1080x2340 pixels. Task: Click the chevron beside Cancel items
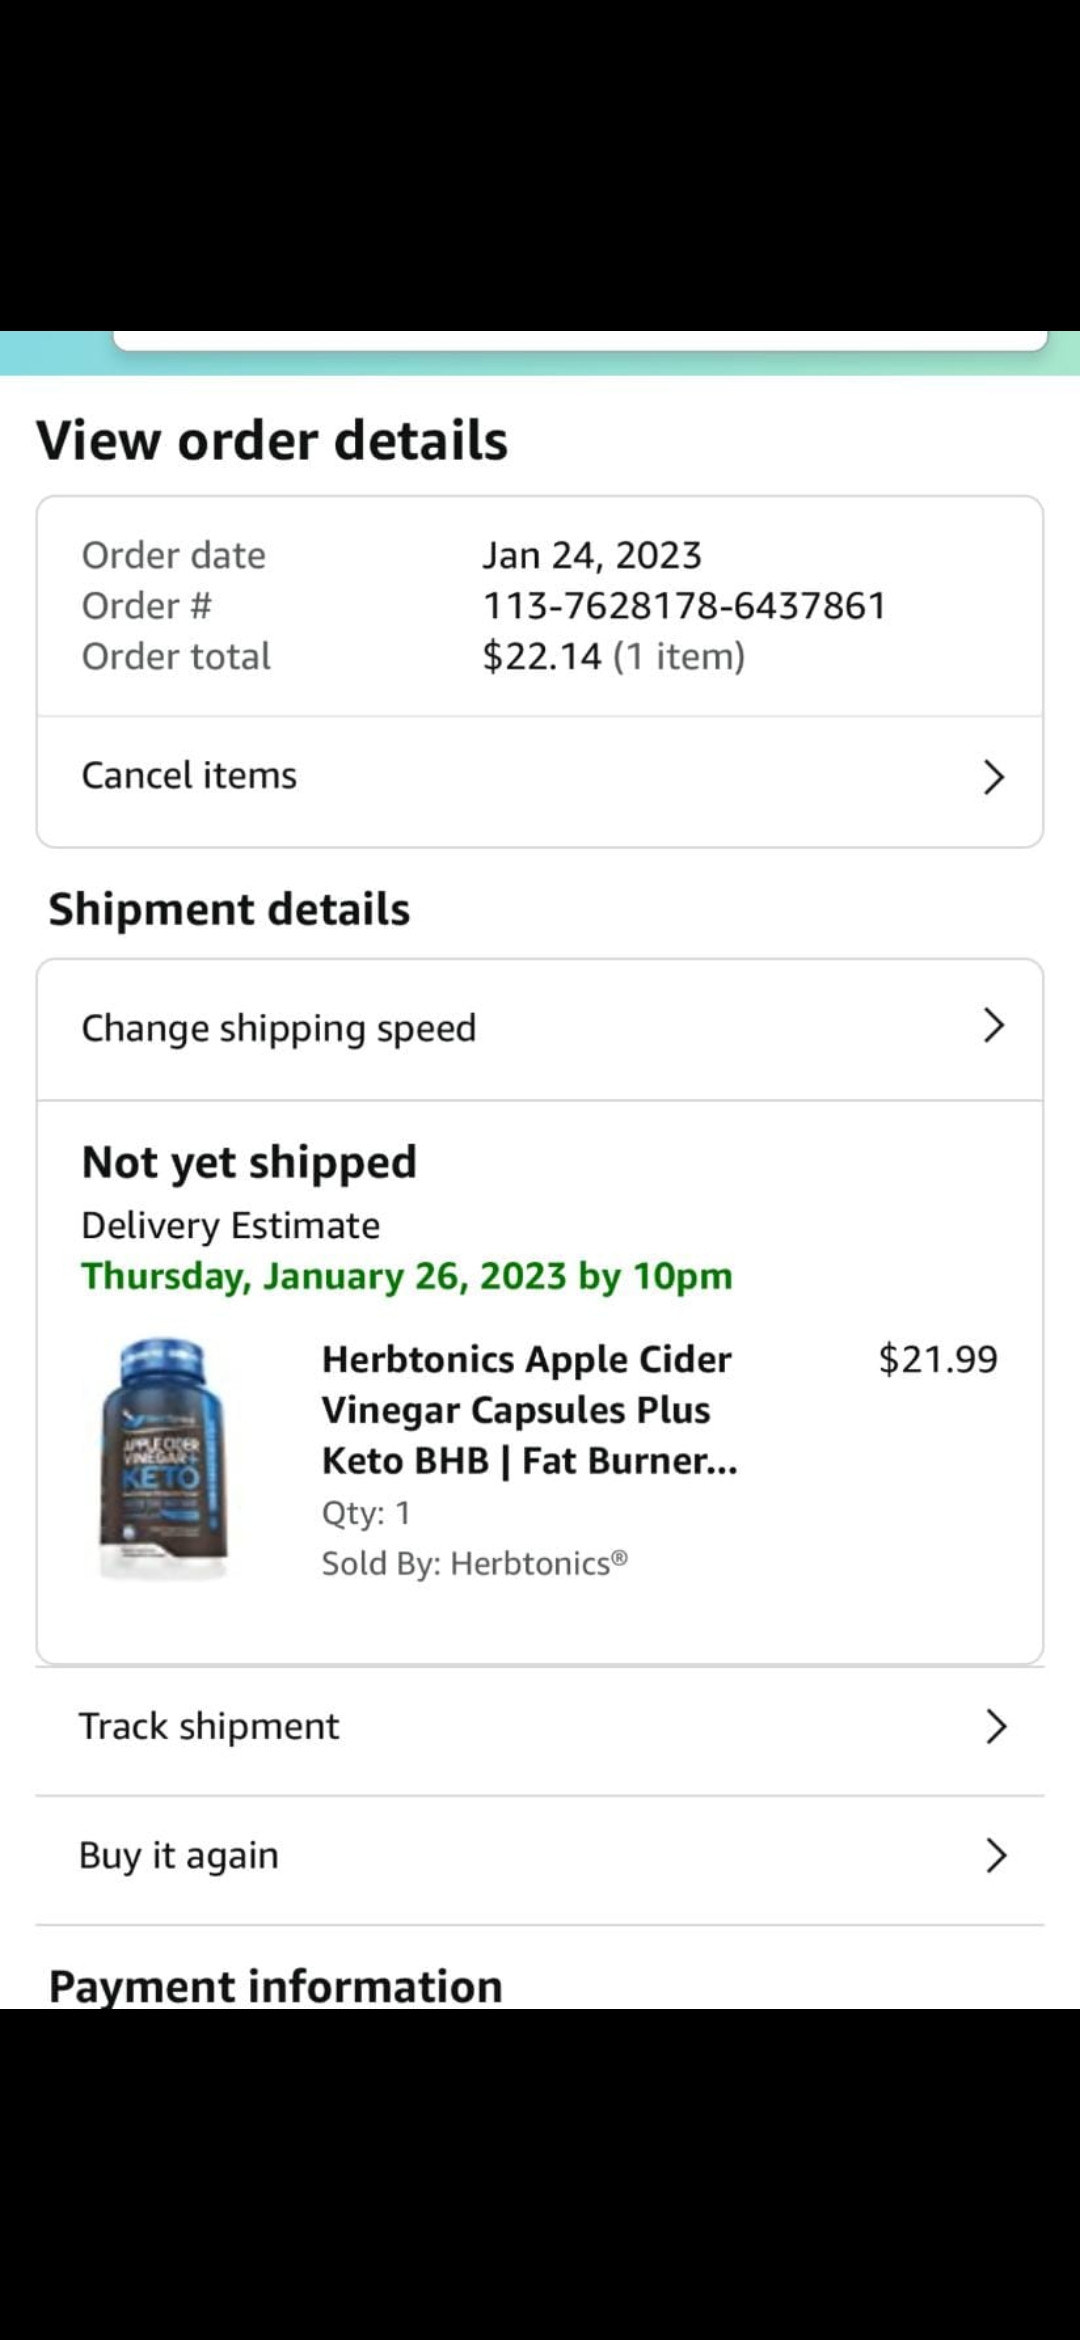click(993, 777)
